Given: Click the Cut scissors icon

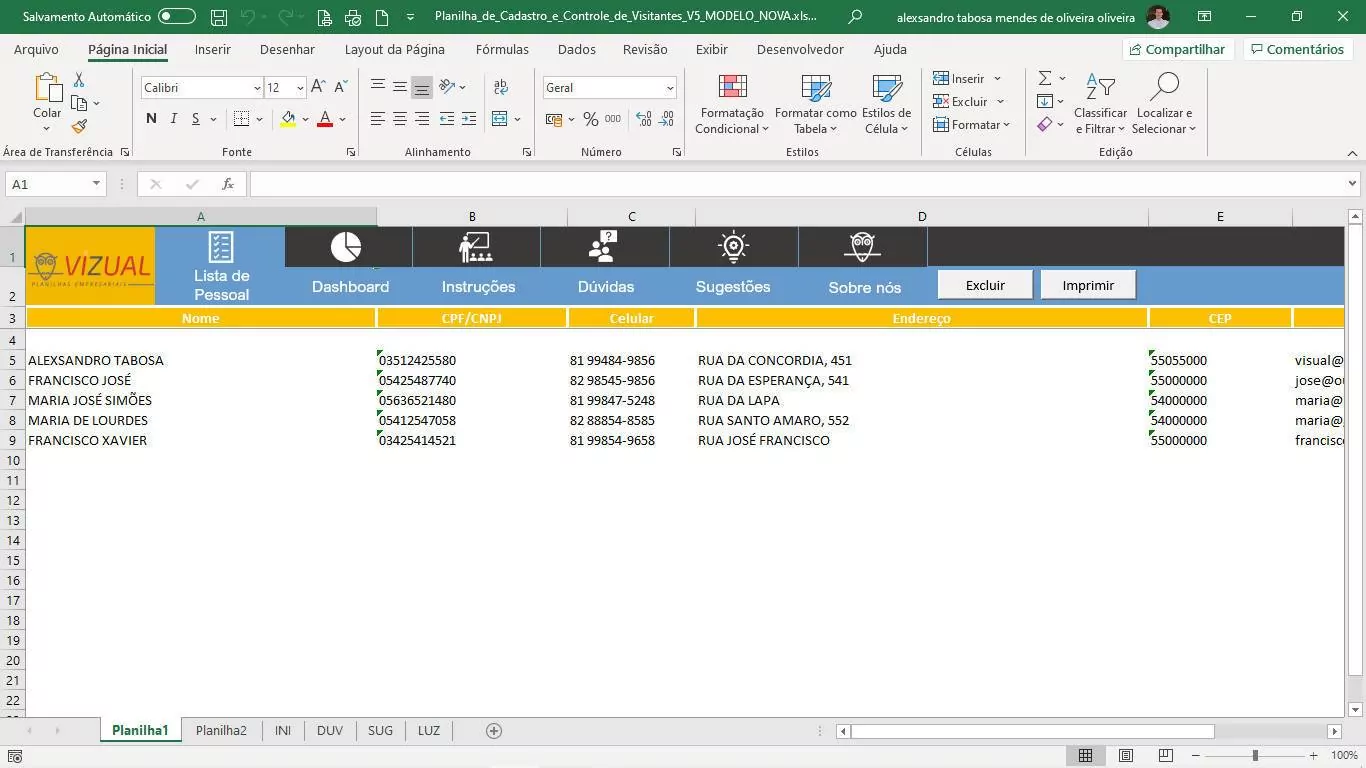Looking at the screenshot, I should [x=79, y=80].
